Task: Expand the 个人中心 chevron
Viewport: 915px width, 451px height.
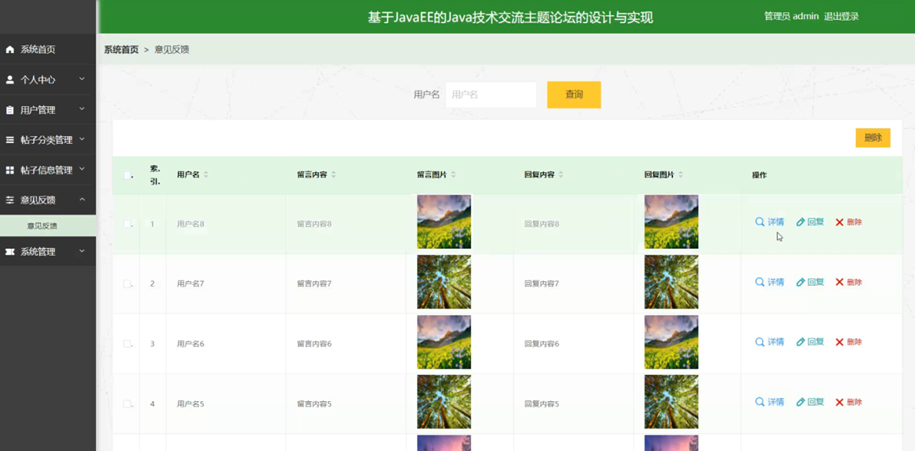Action: coord(82,79)
